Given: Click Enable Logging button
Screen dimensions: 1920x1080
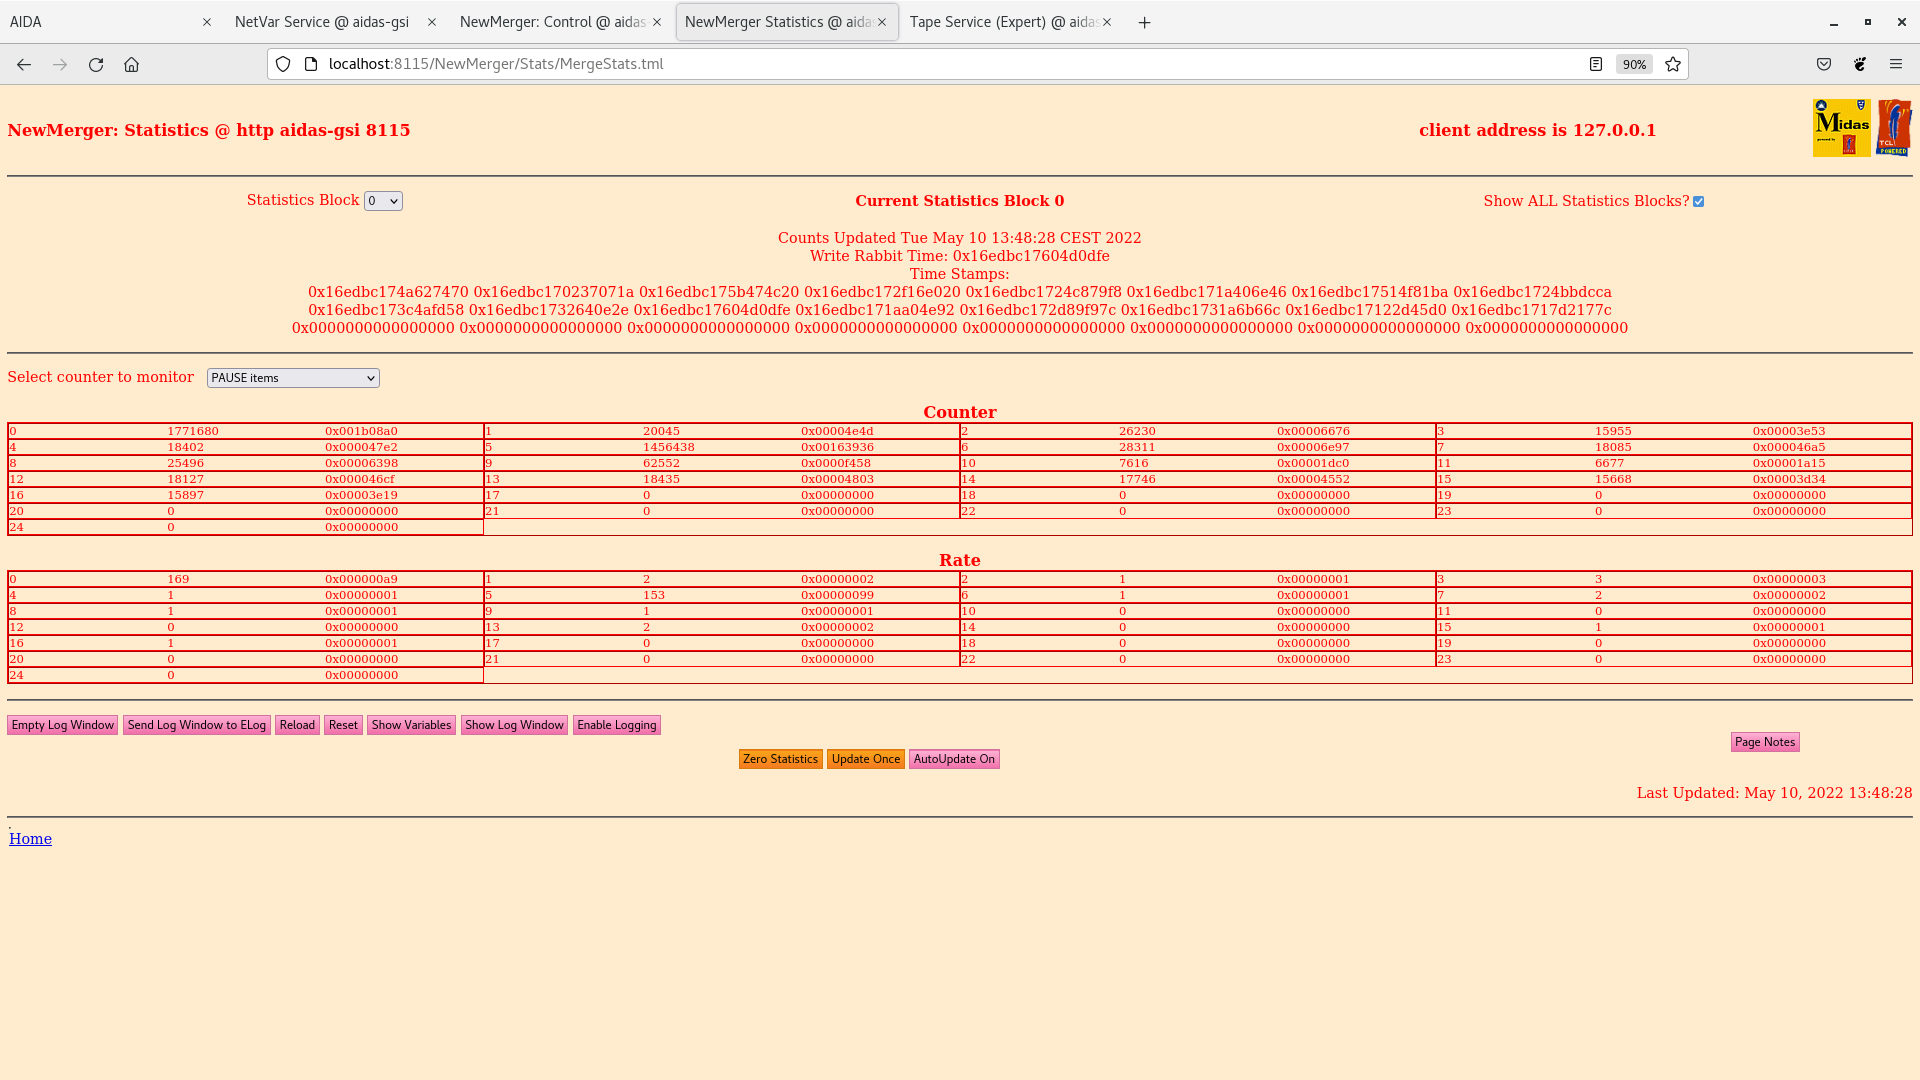Looking at the screenshot, I should 616,725.
